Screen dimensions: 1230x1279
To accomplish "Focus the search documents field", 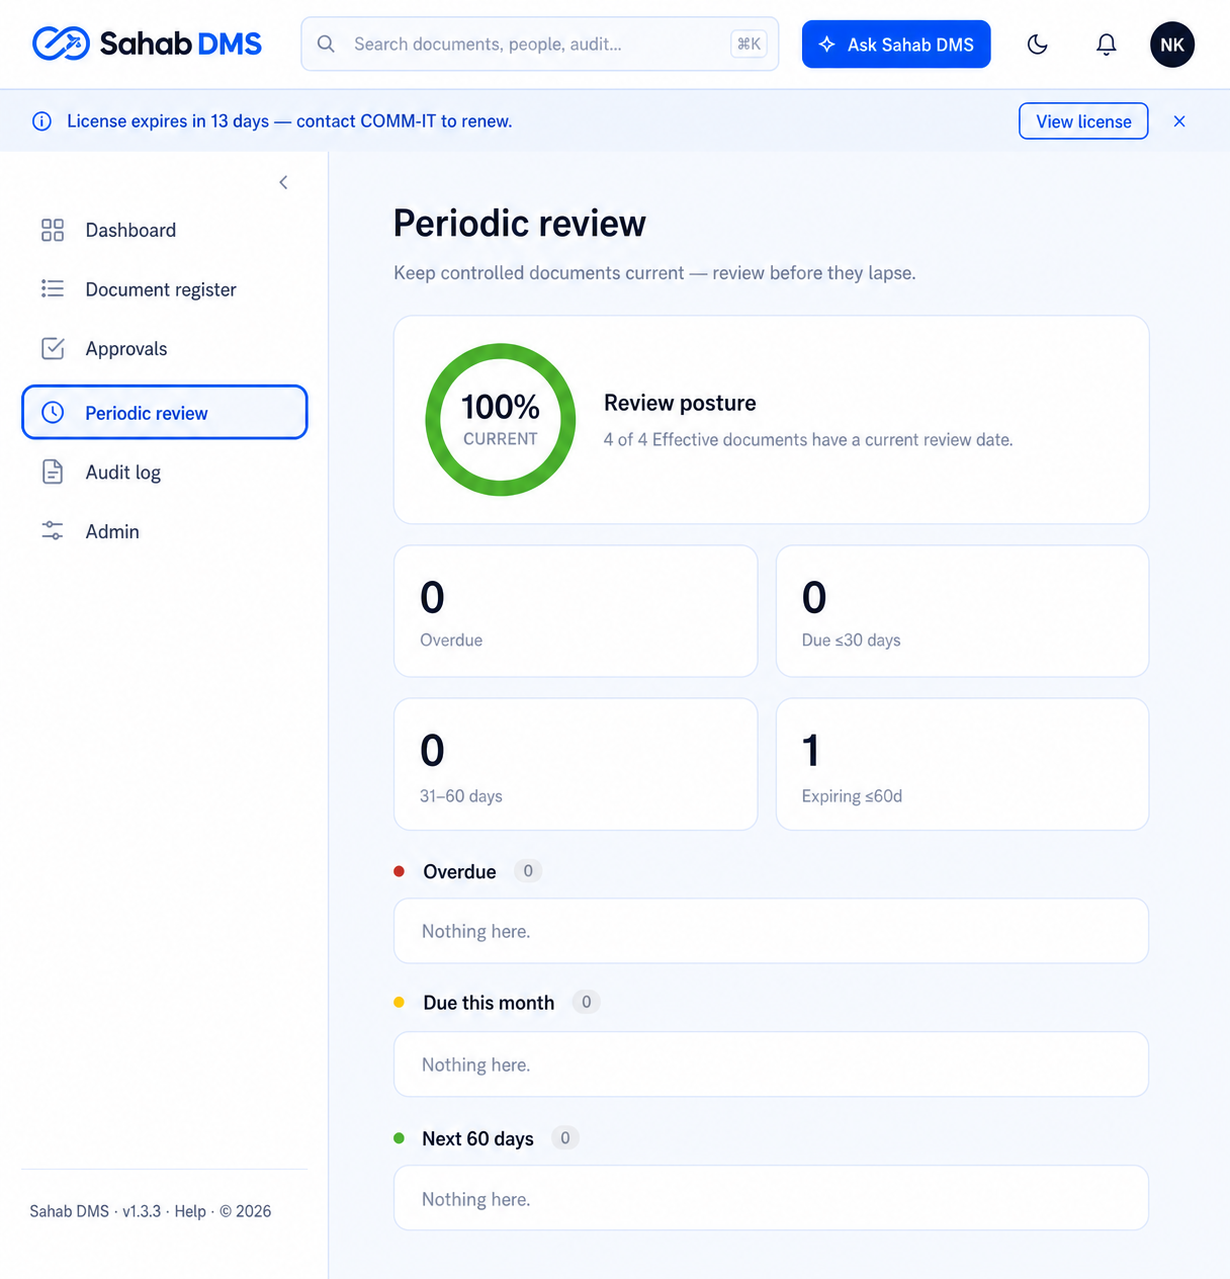I will click(540, 44).
